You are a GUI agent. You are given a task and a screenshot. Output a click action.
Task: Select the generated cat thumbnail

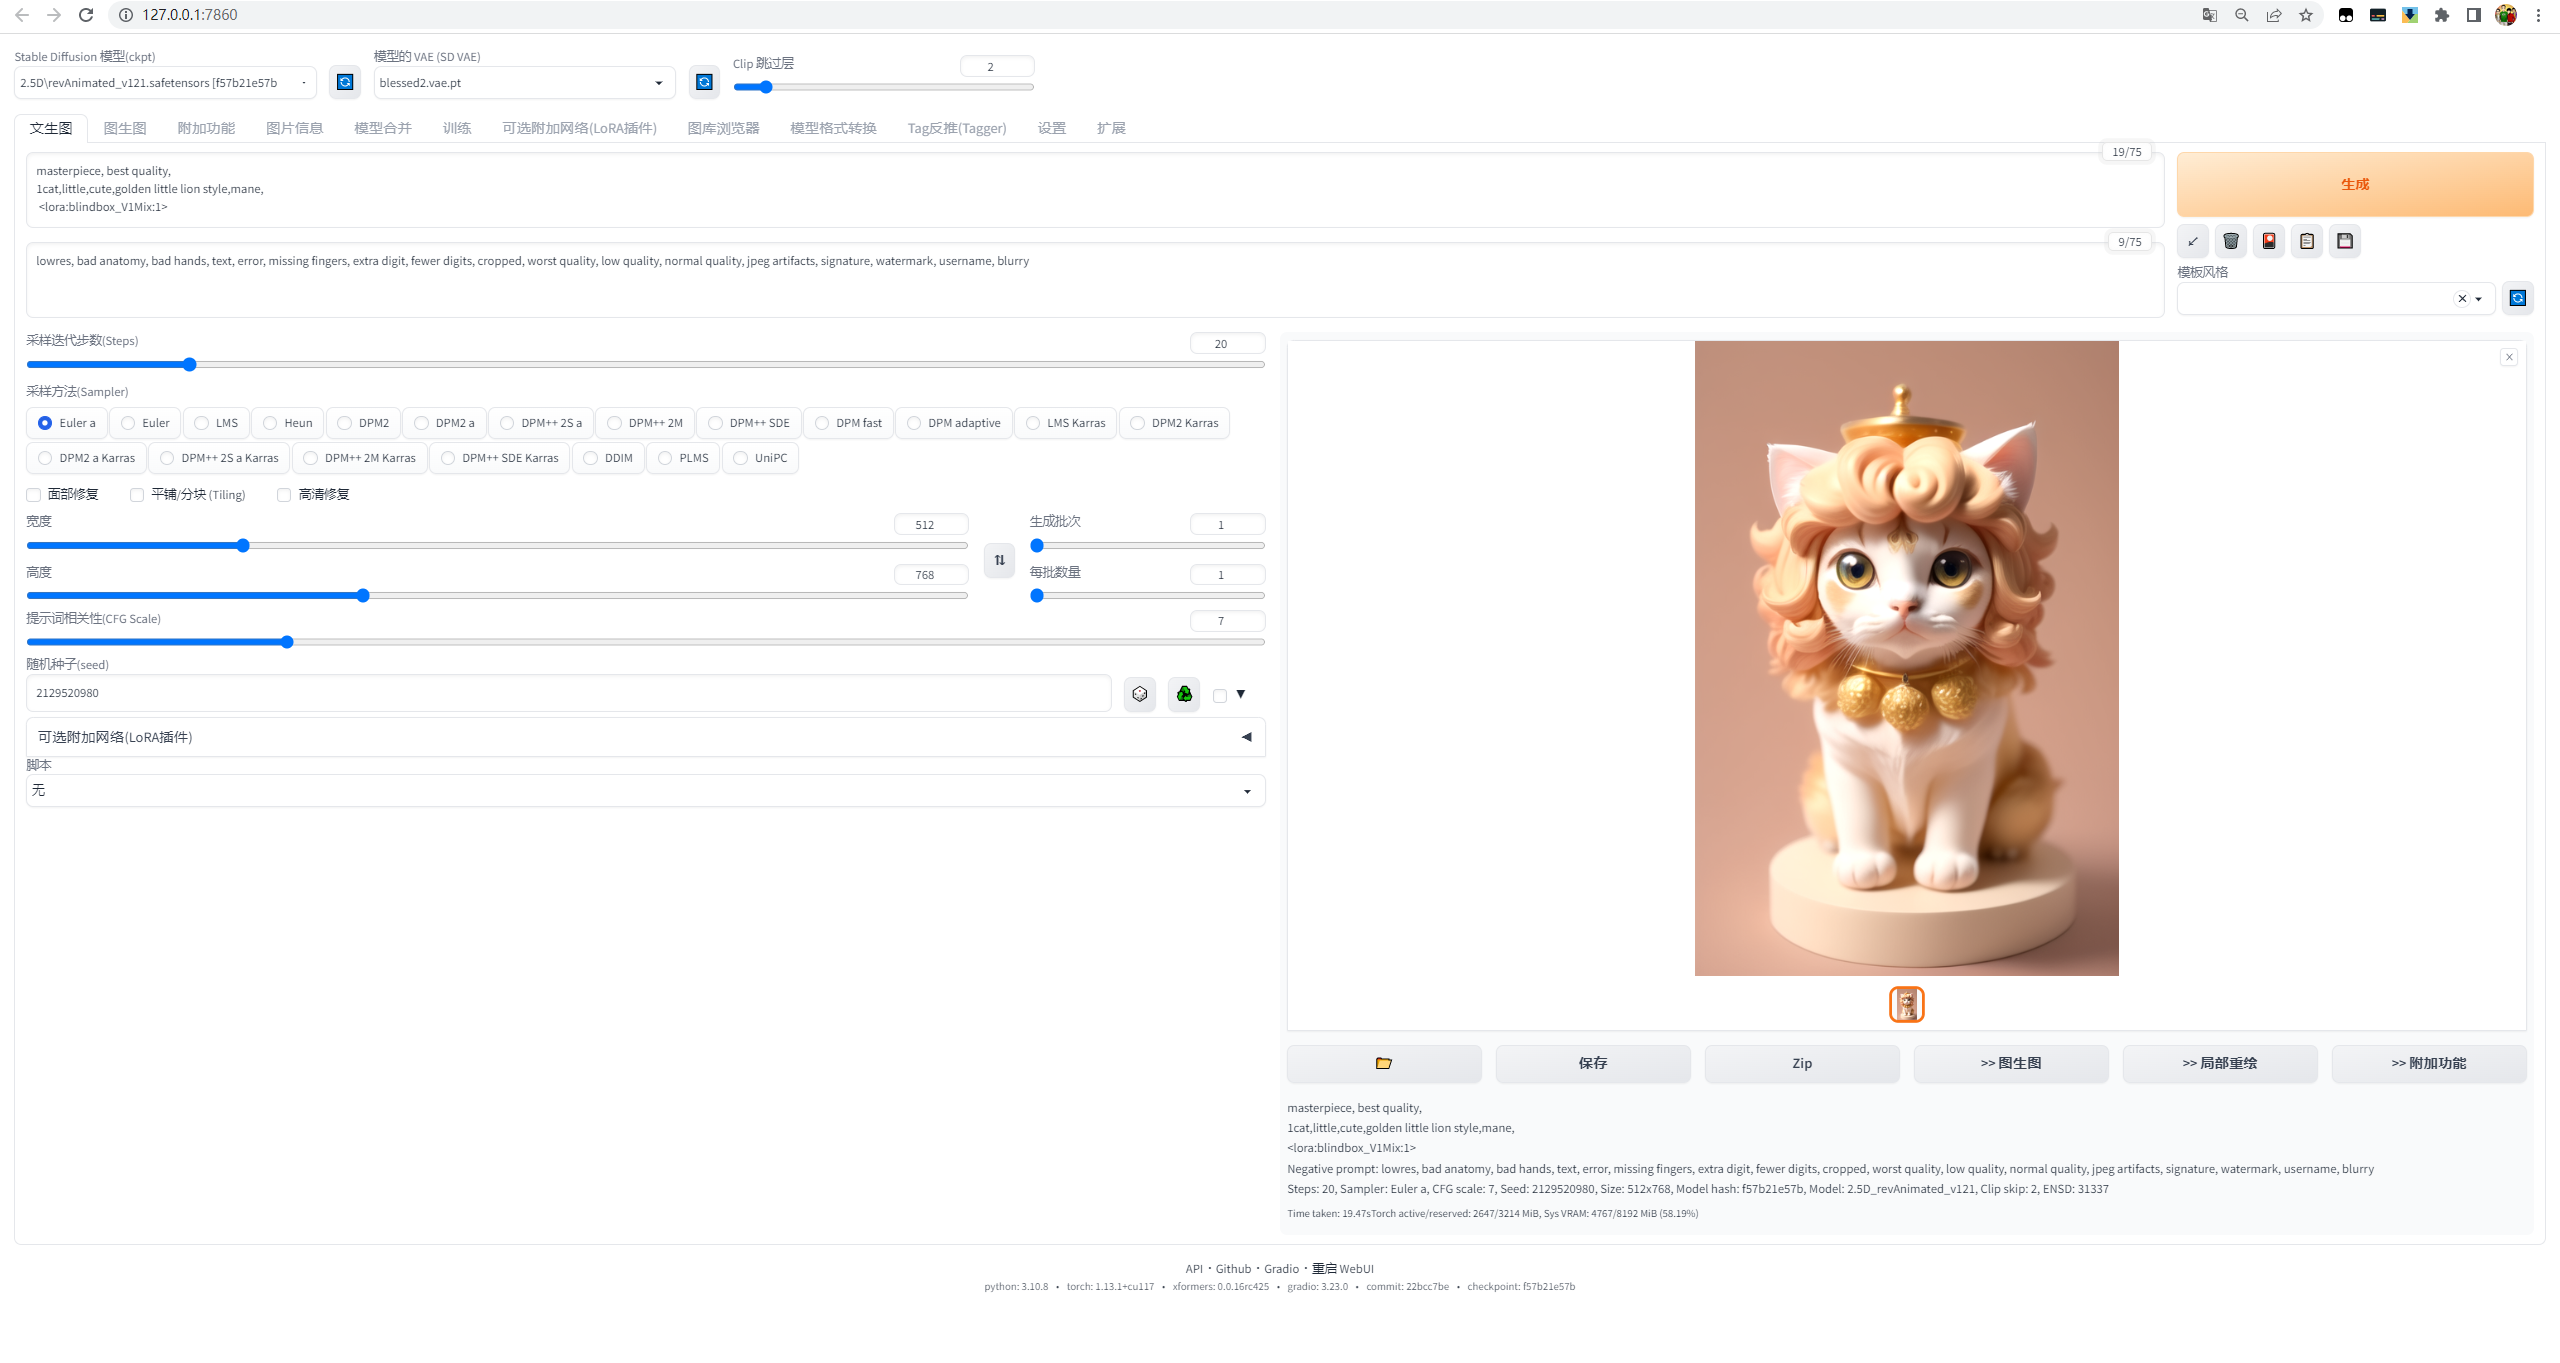[x=1907, y=1004]
